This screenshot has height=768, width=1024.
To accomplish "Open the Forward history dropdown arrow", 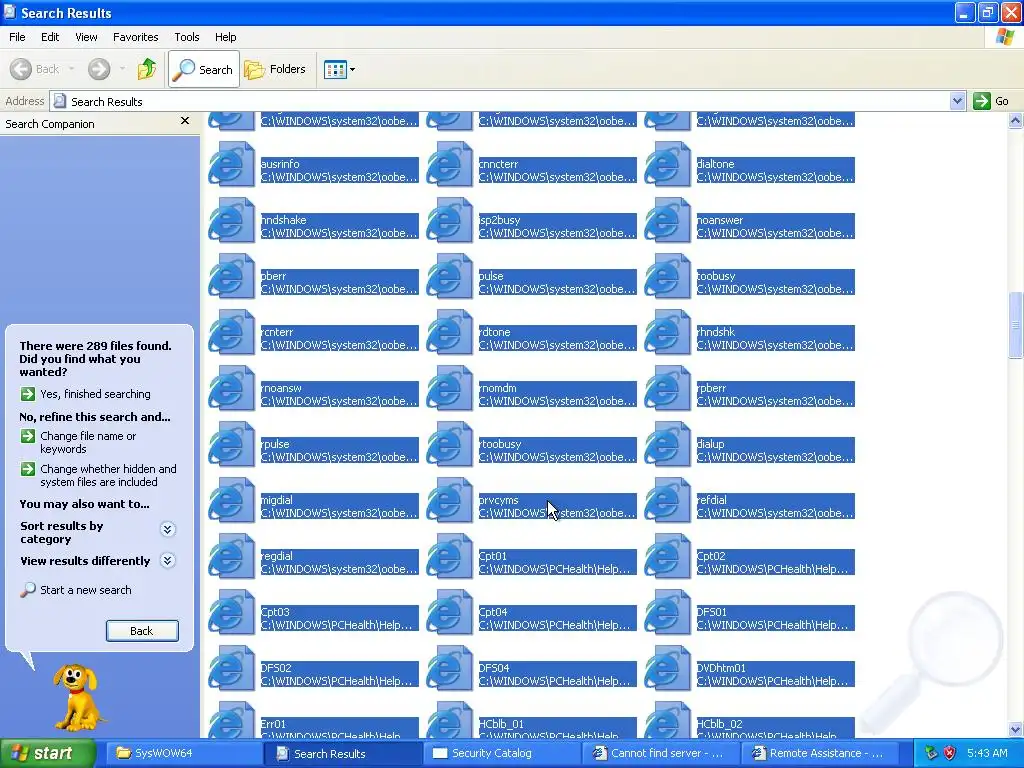I will 122,69.
